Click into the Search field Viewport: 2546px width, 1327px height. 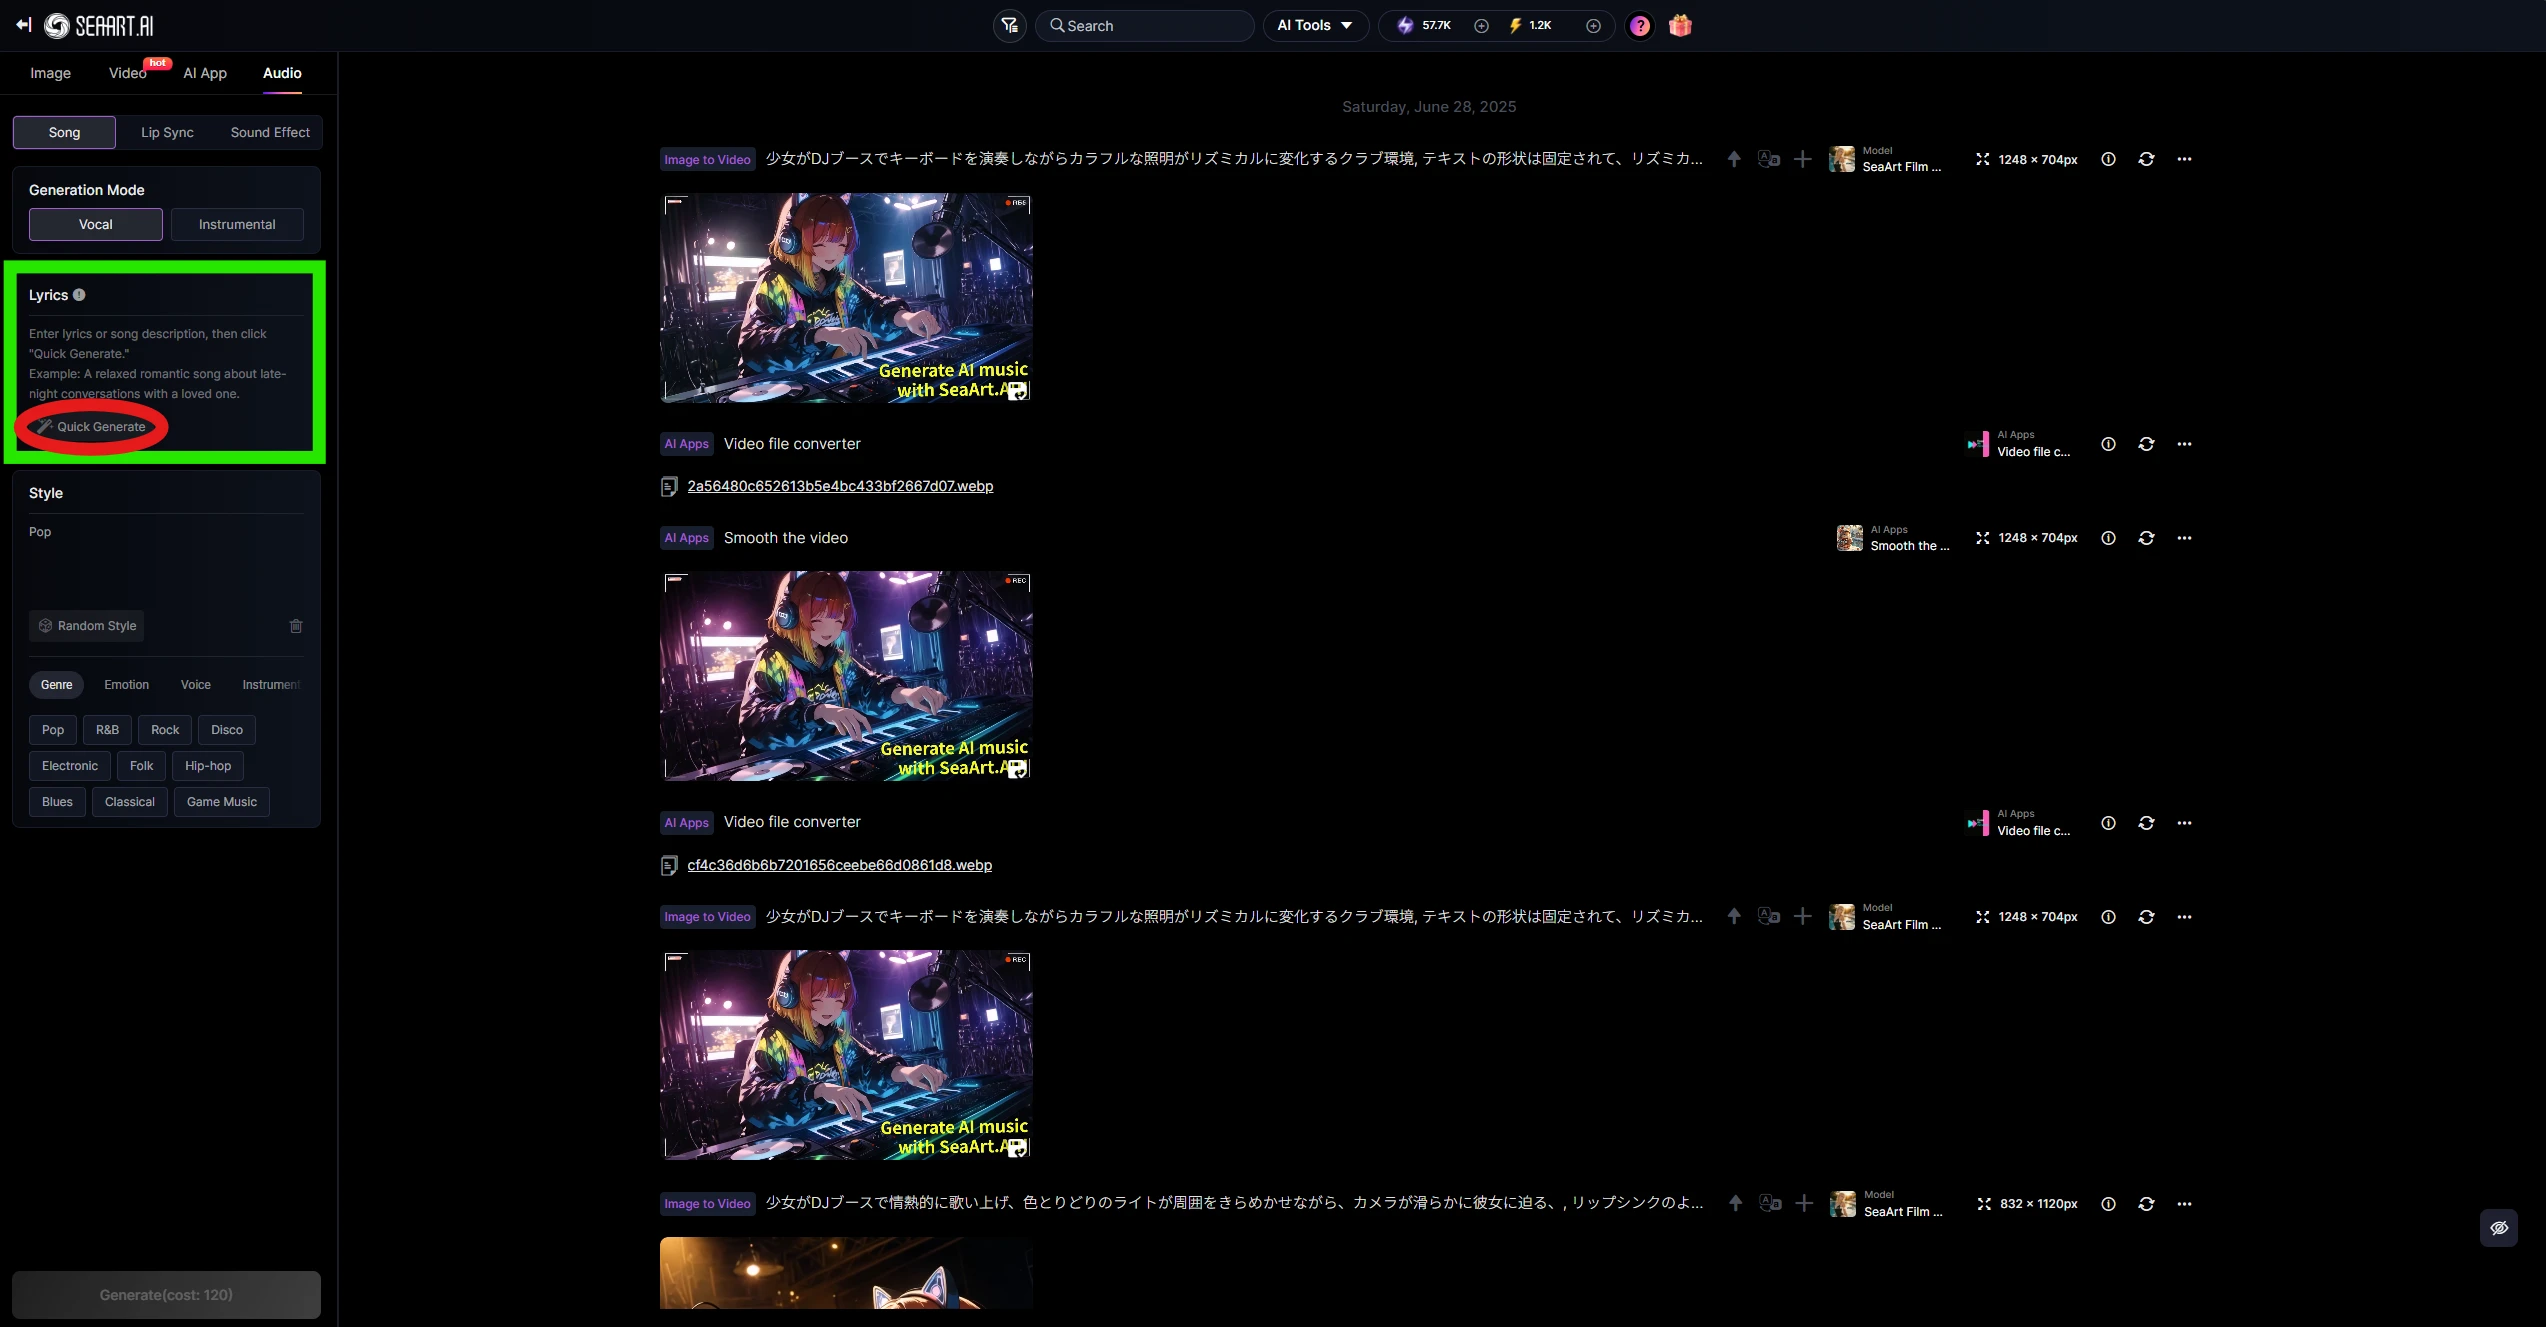tap(1150, 26)
